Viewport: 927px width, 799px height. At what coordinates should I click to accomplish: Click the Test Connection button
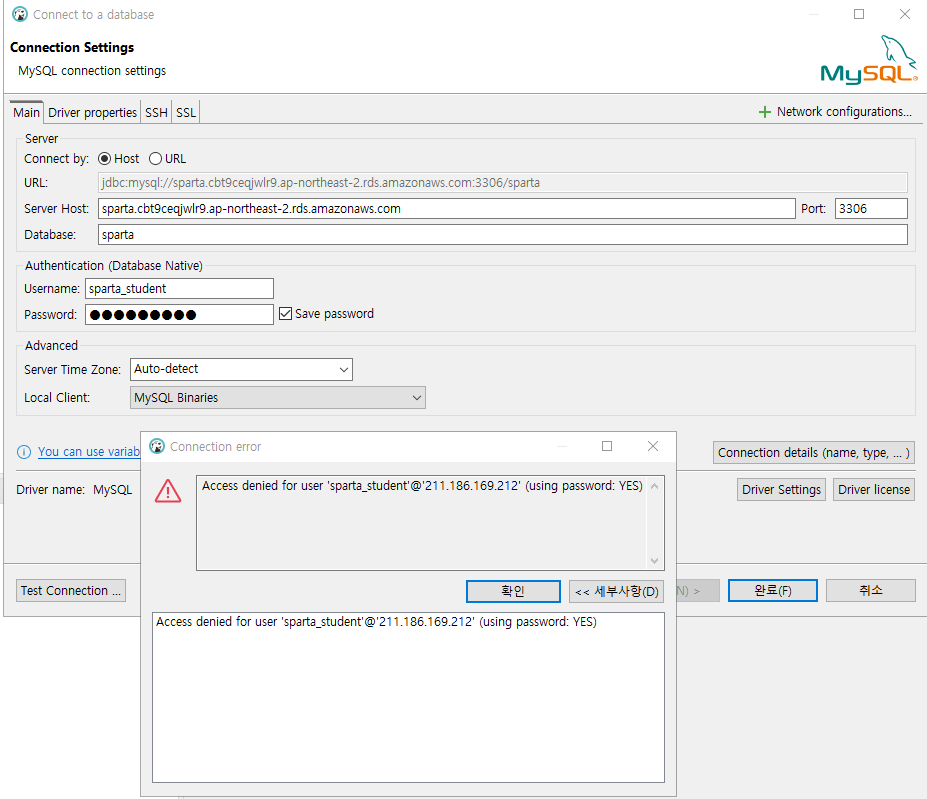point(71,590)
